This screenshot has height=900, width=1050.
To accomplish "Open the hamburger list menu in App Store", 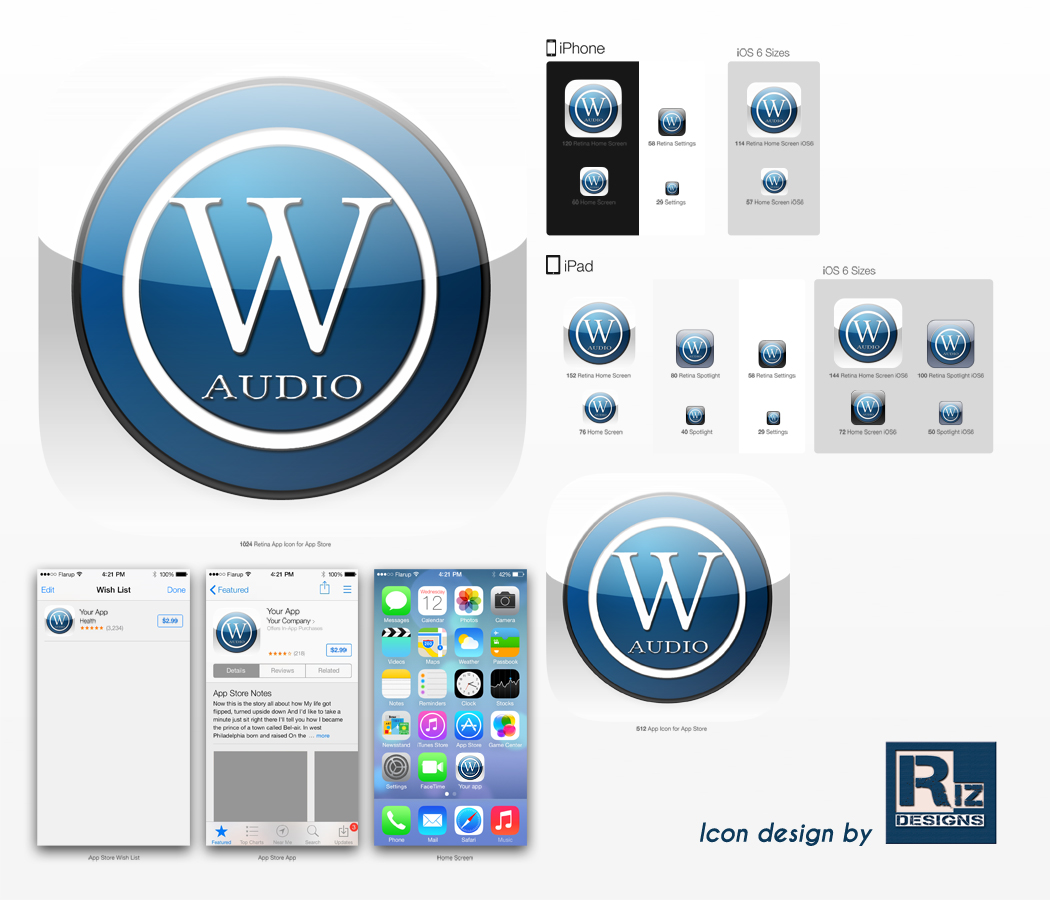I will [347, 589].
